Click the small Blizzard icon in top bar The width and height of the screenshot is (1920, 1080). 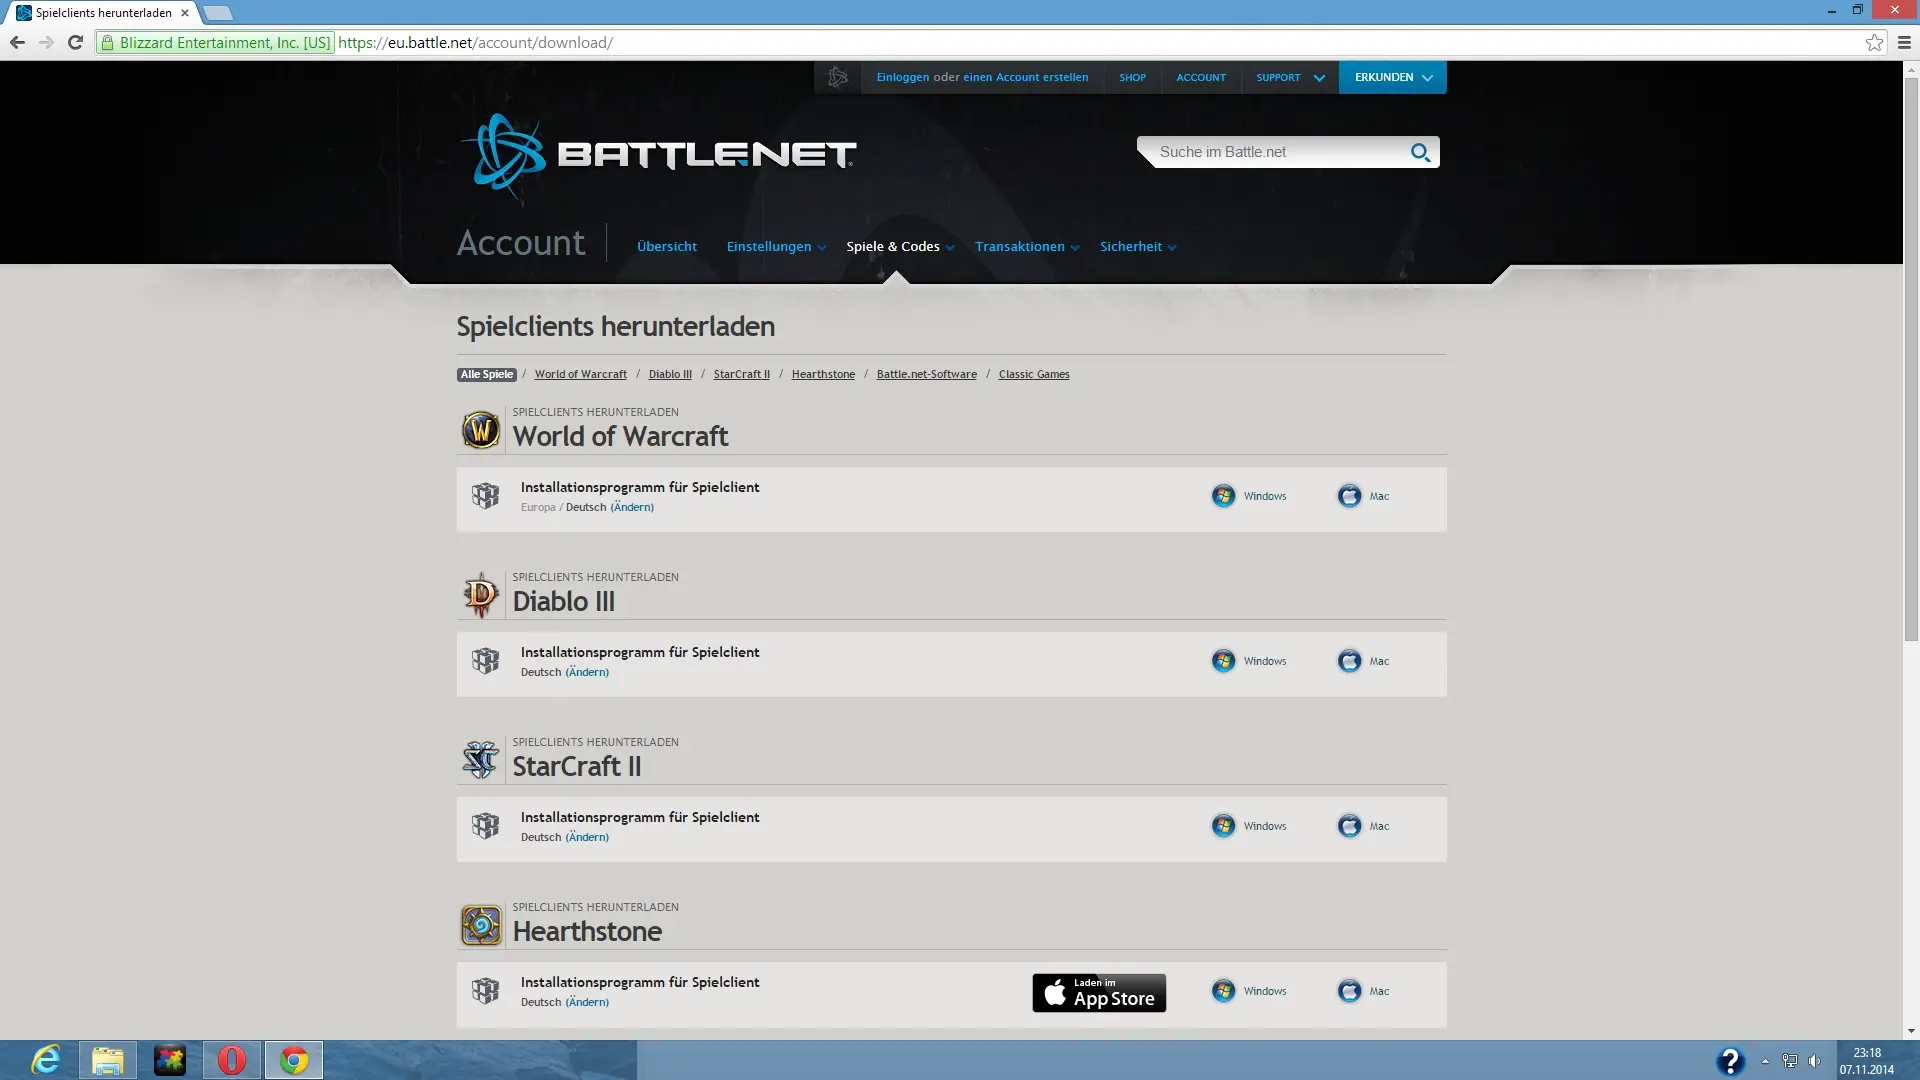click(838, 77)
